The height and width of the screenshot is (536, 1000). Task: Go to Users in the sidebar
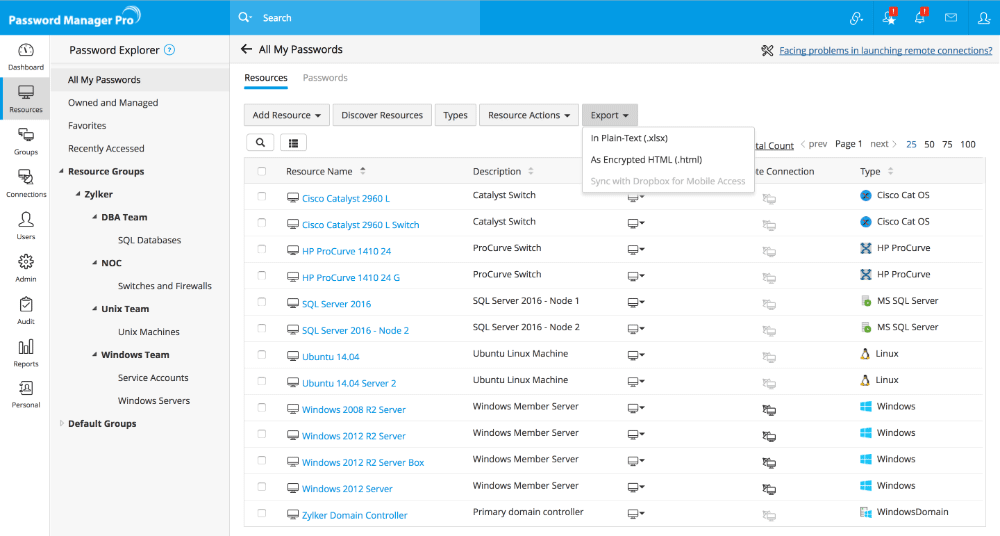point(26,225)
